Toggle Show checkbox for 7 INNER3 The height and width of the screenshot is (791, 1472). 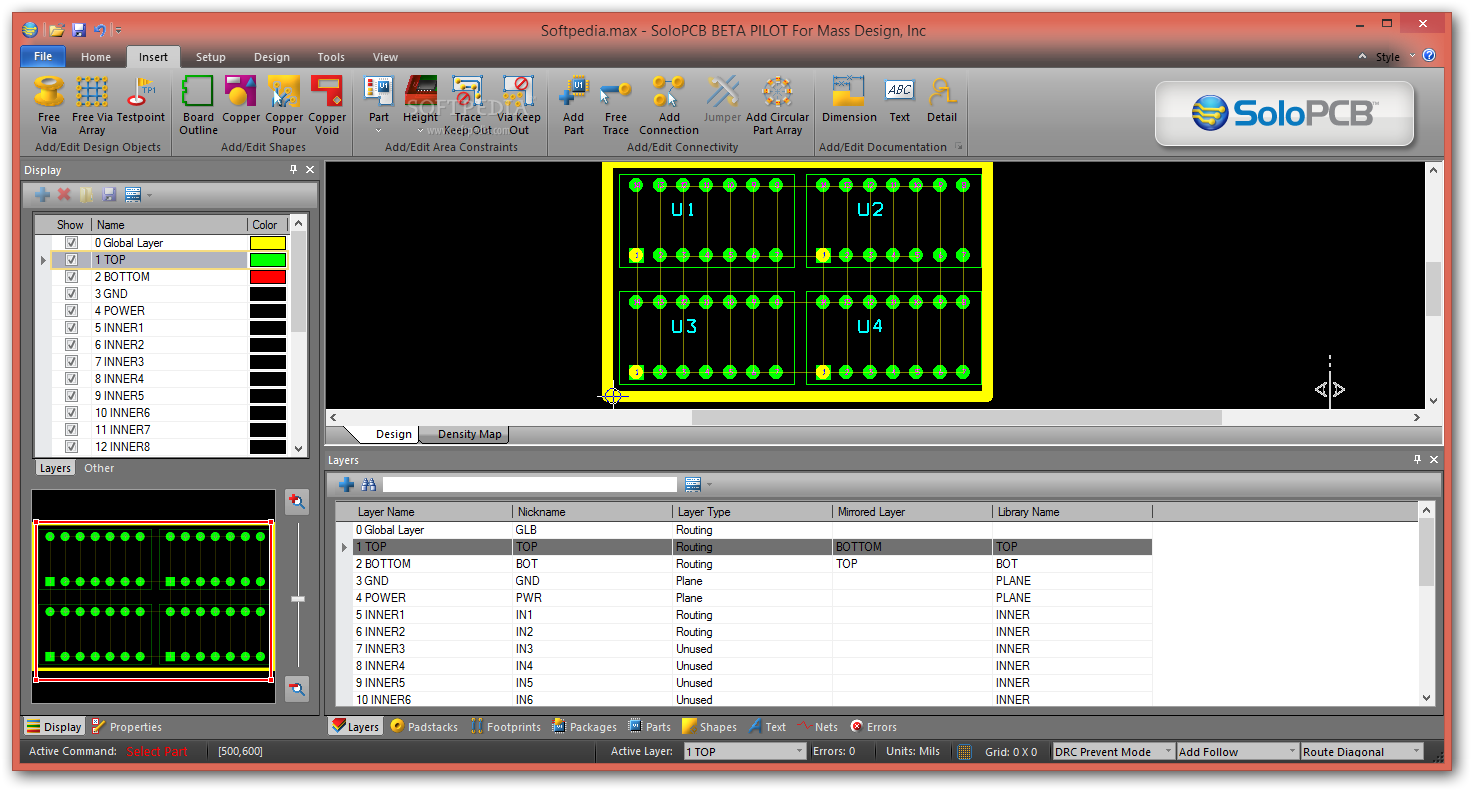pyautogui.click(x=71, y=362)
